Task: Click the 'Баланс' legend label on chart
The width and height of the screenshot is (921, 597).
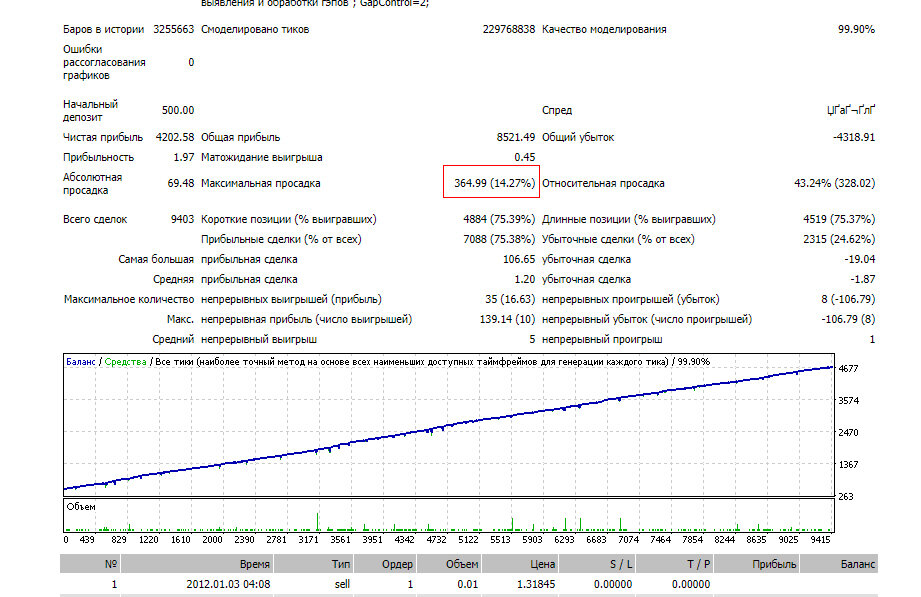Action: 80,362
